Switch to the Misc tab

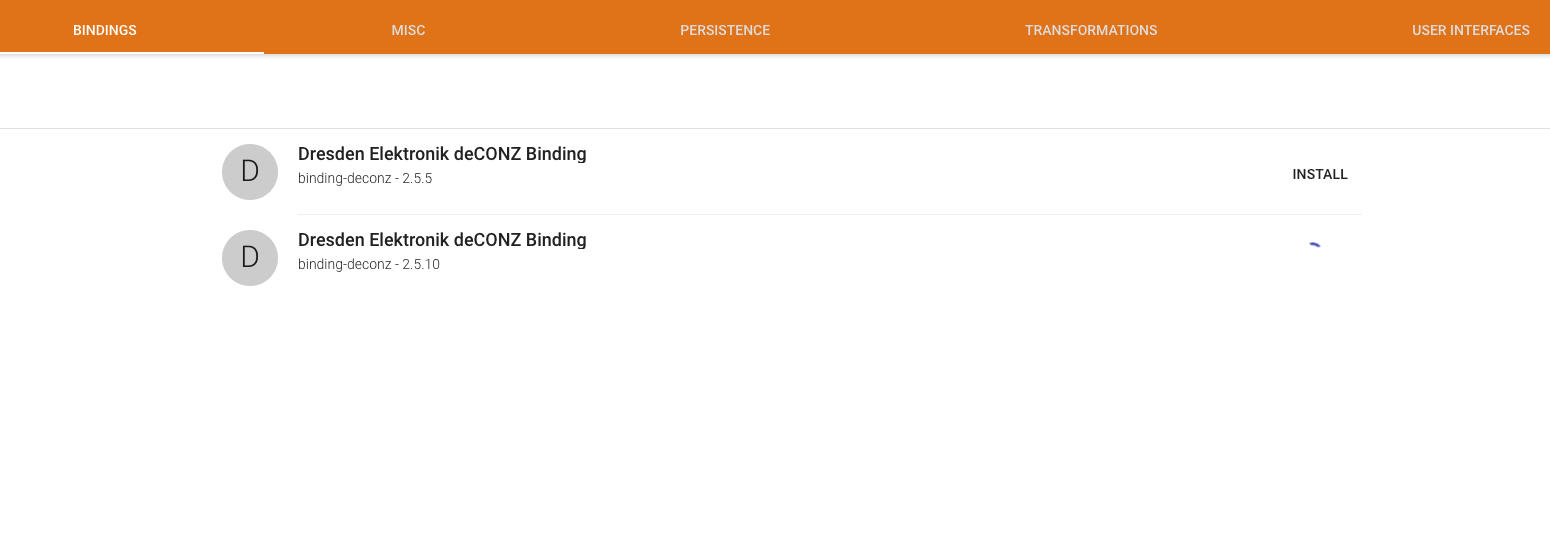408,30
